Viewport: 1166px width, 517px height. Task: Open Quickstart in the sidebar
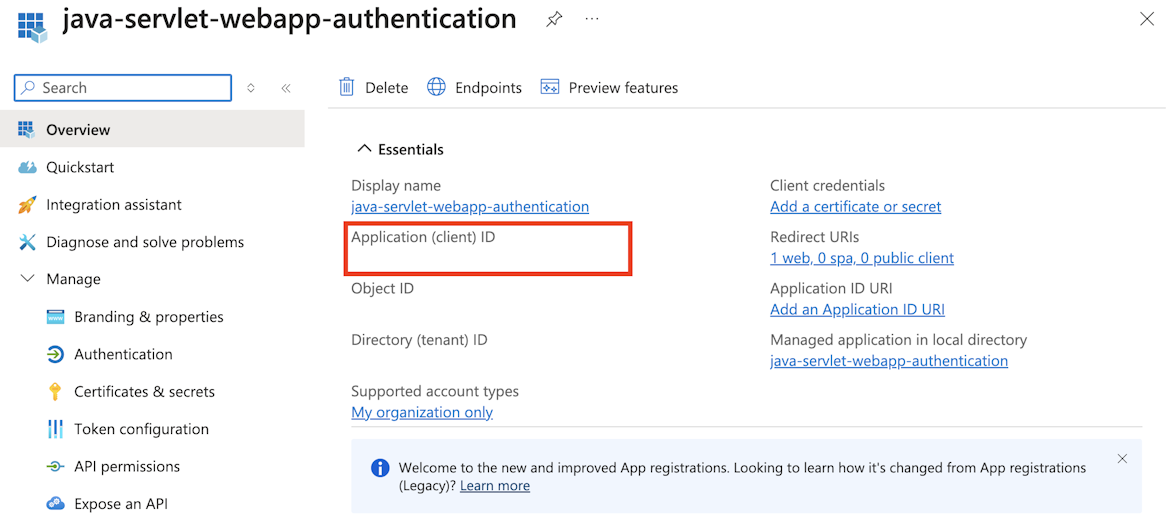tap(80, 167)
